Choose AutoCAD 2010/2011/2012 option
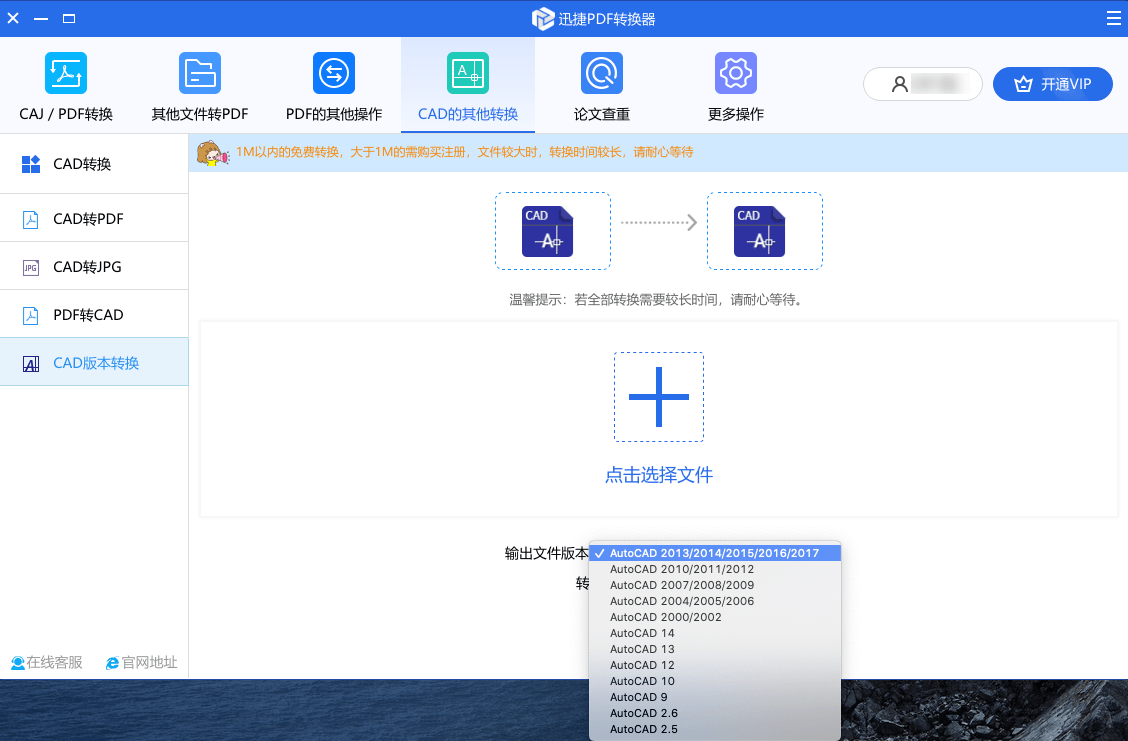1128x741 pixels. coord(714,569)
